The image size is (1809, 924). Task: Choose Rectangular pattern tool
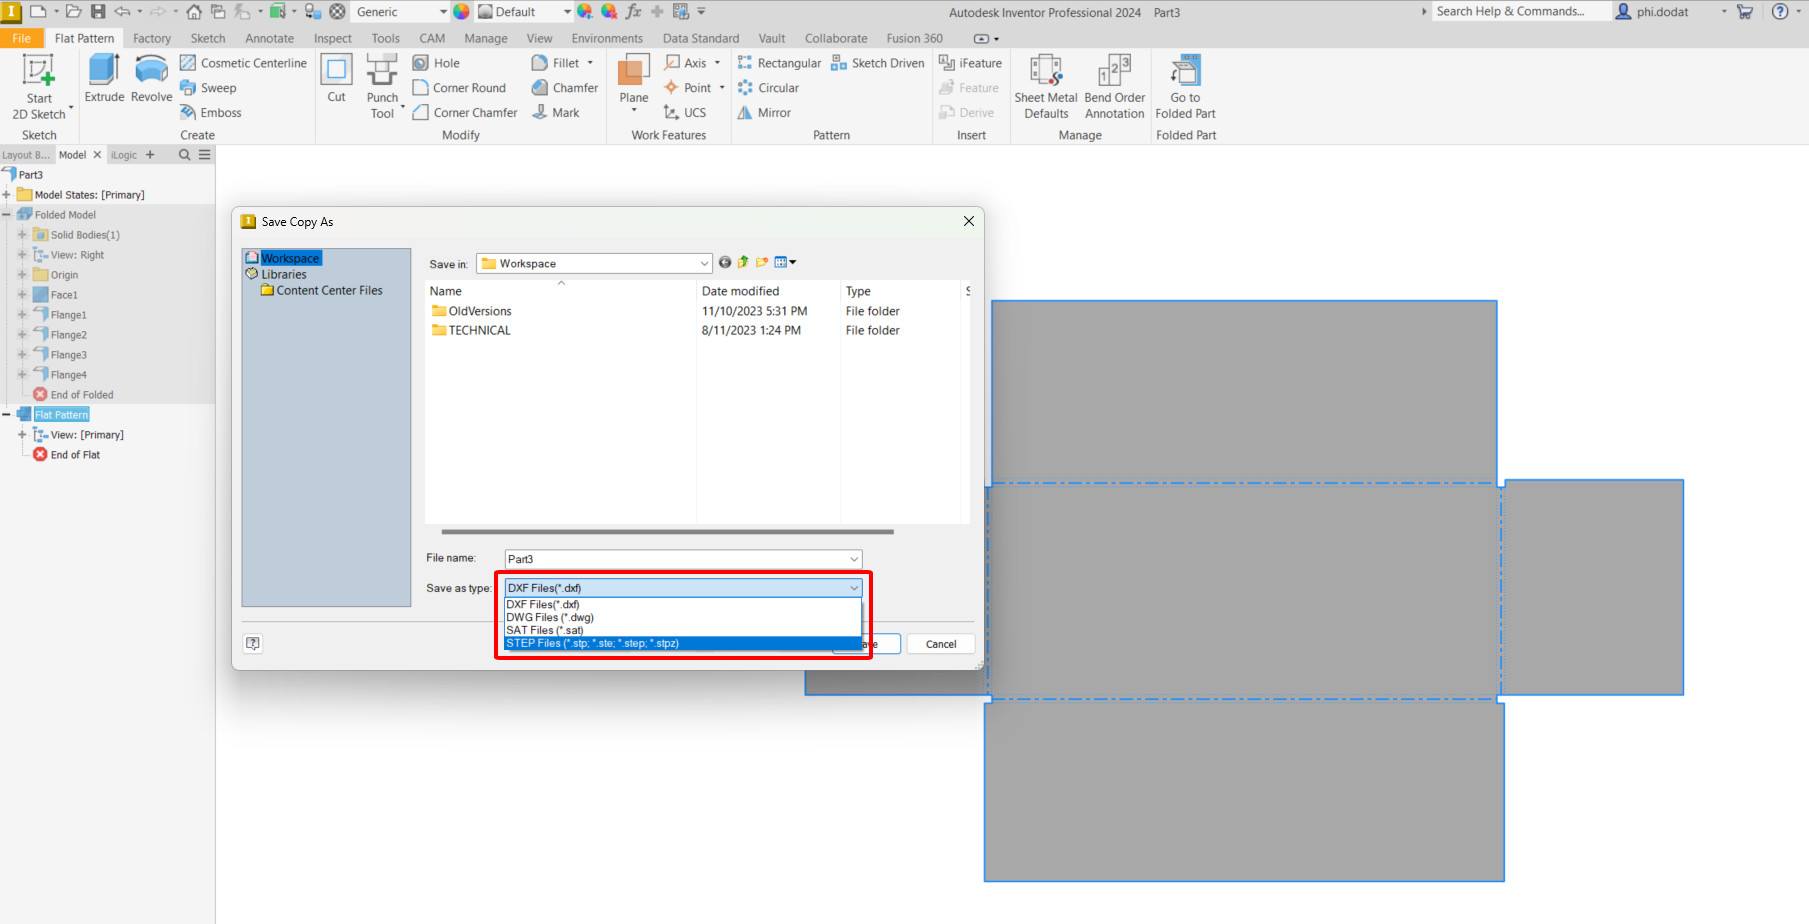pyautogui.click(x=779, y=63)
